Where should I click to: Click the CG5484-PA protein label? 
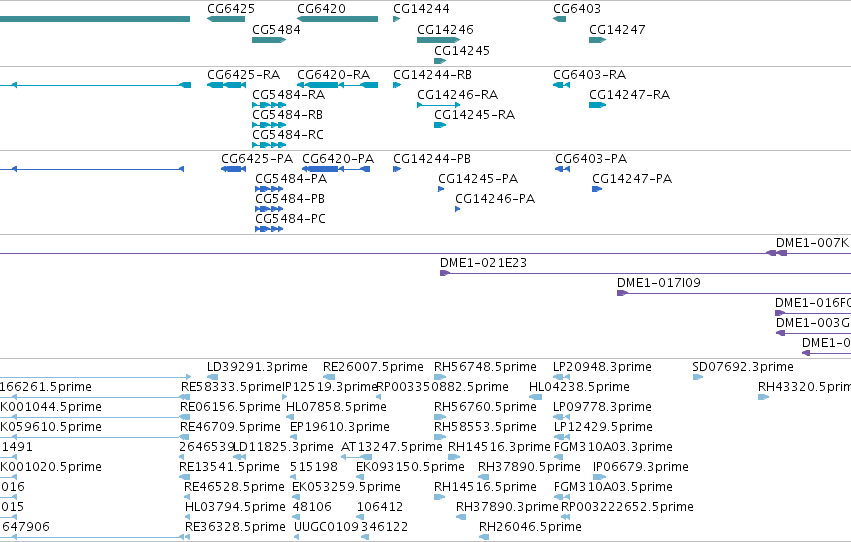291,179
